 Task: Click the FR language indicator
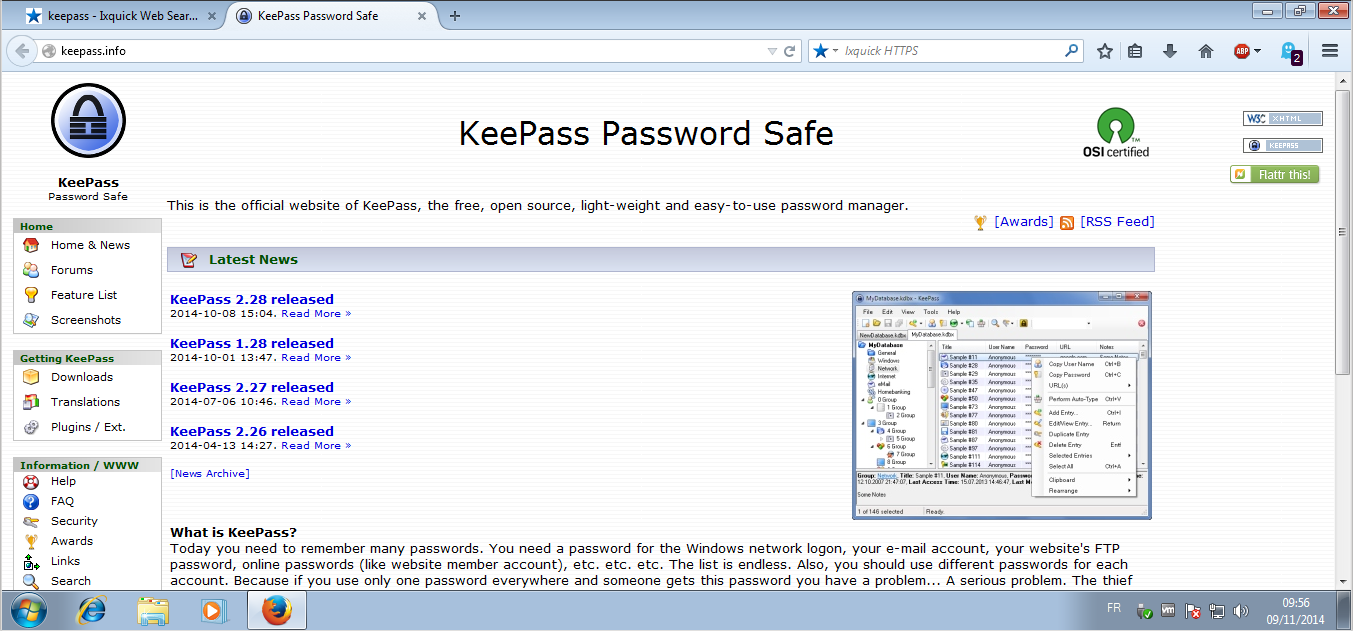point(1113,608)
